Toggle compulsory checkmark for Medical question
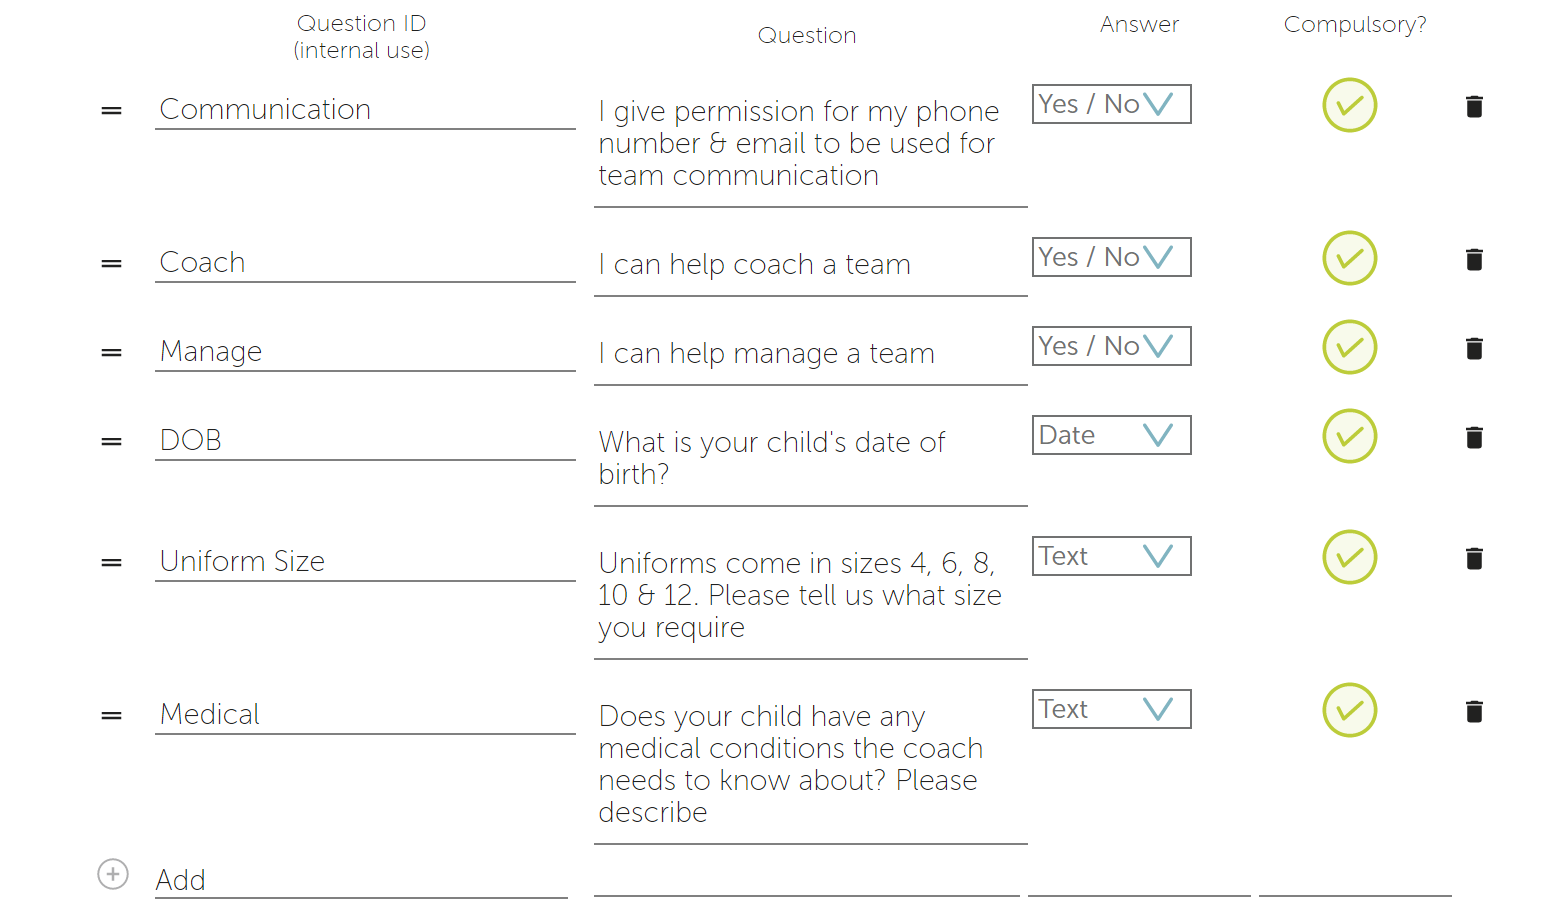 [x=1350, y=710]
